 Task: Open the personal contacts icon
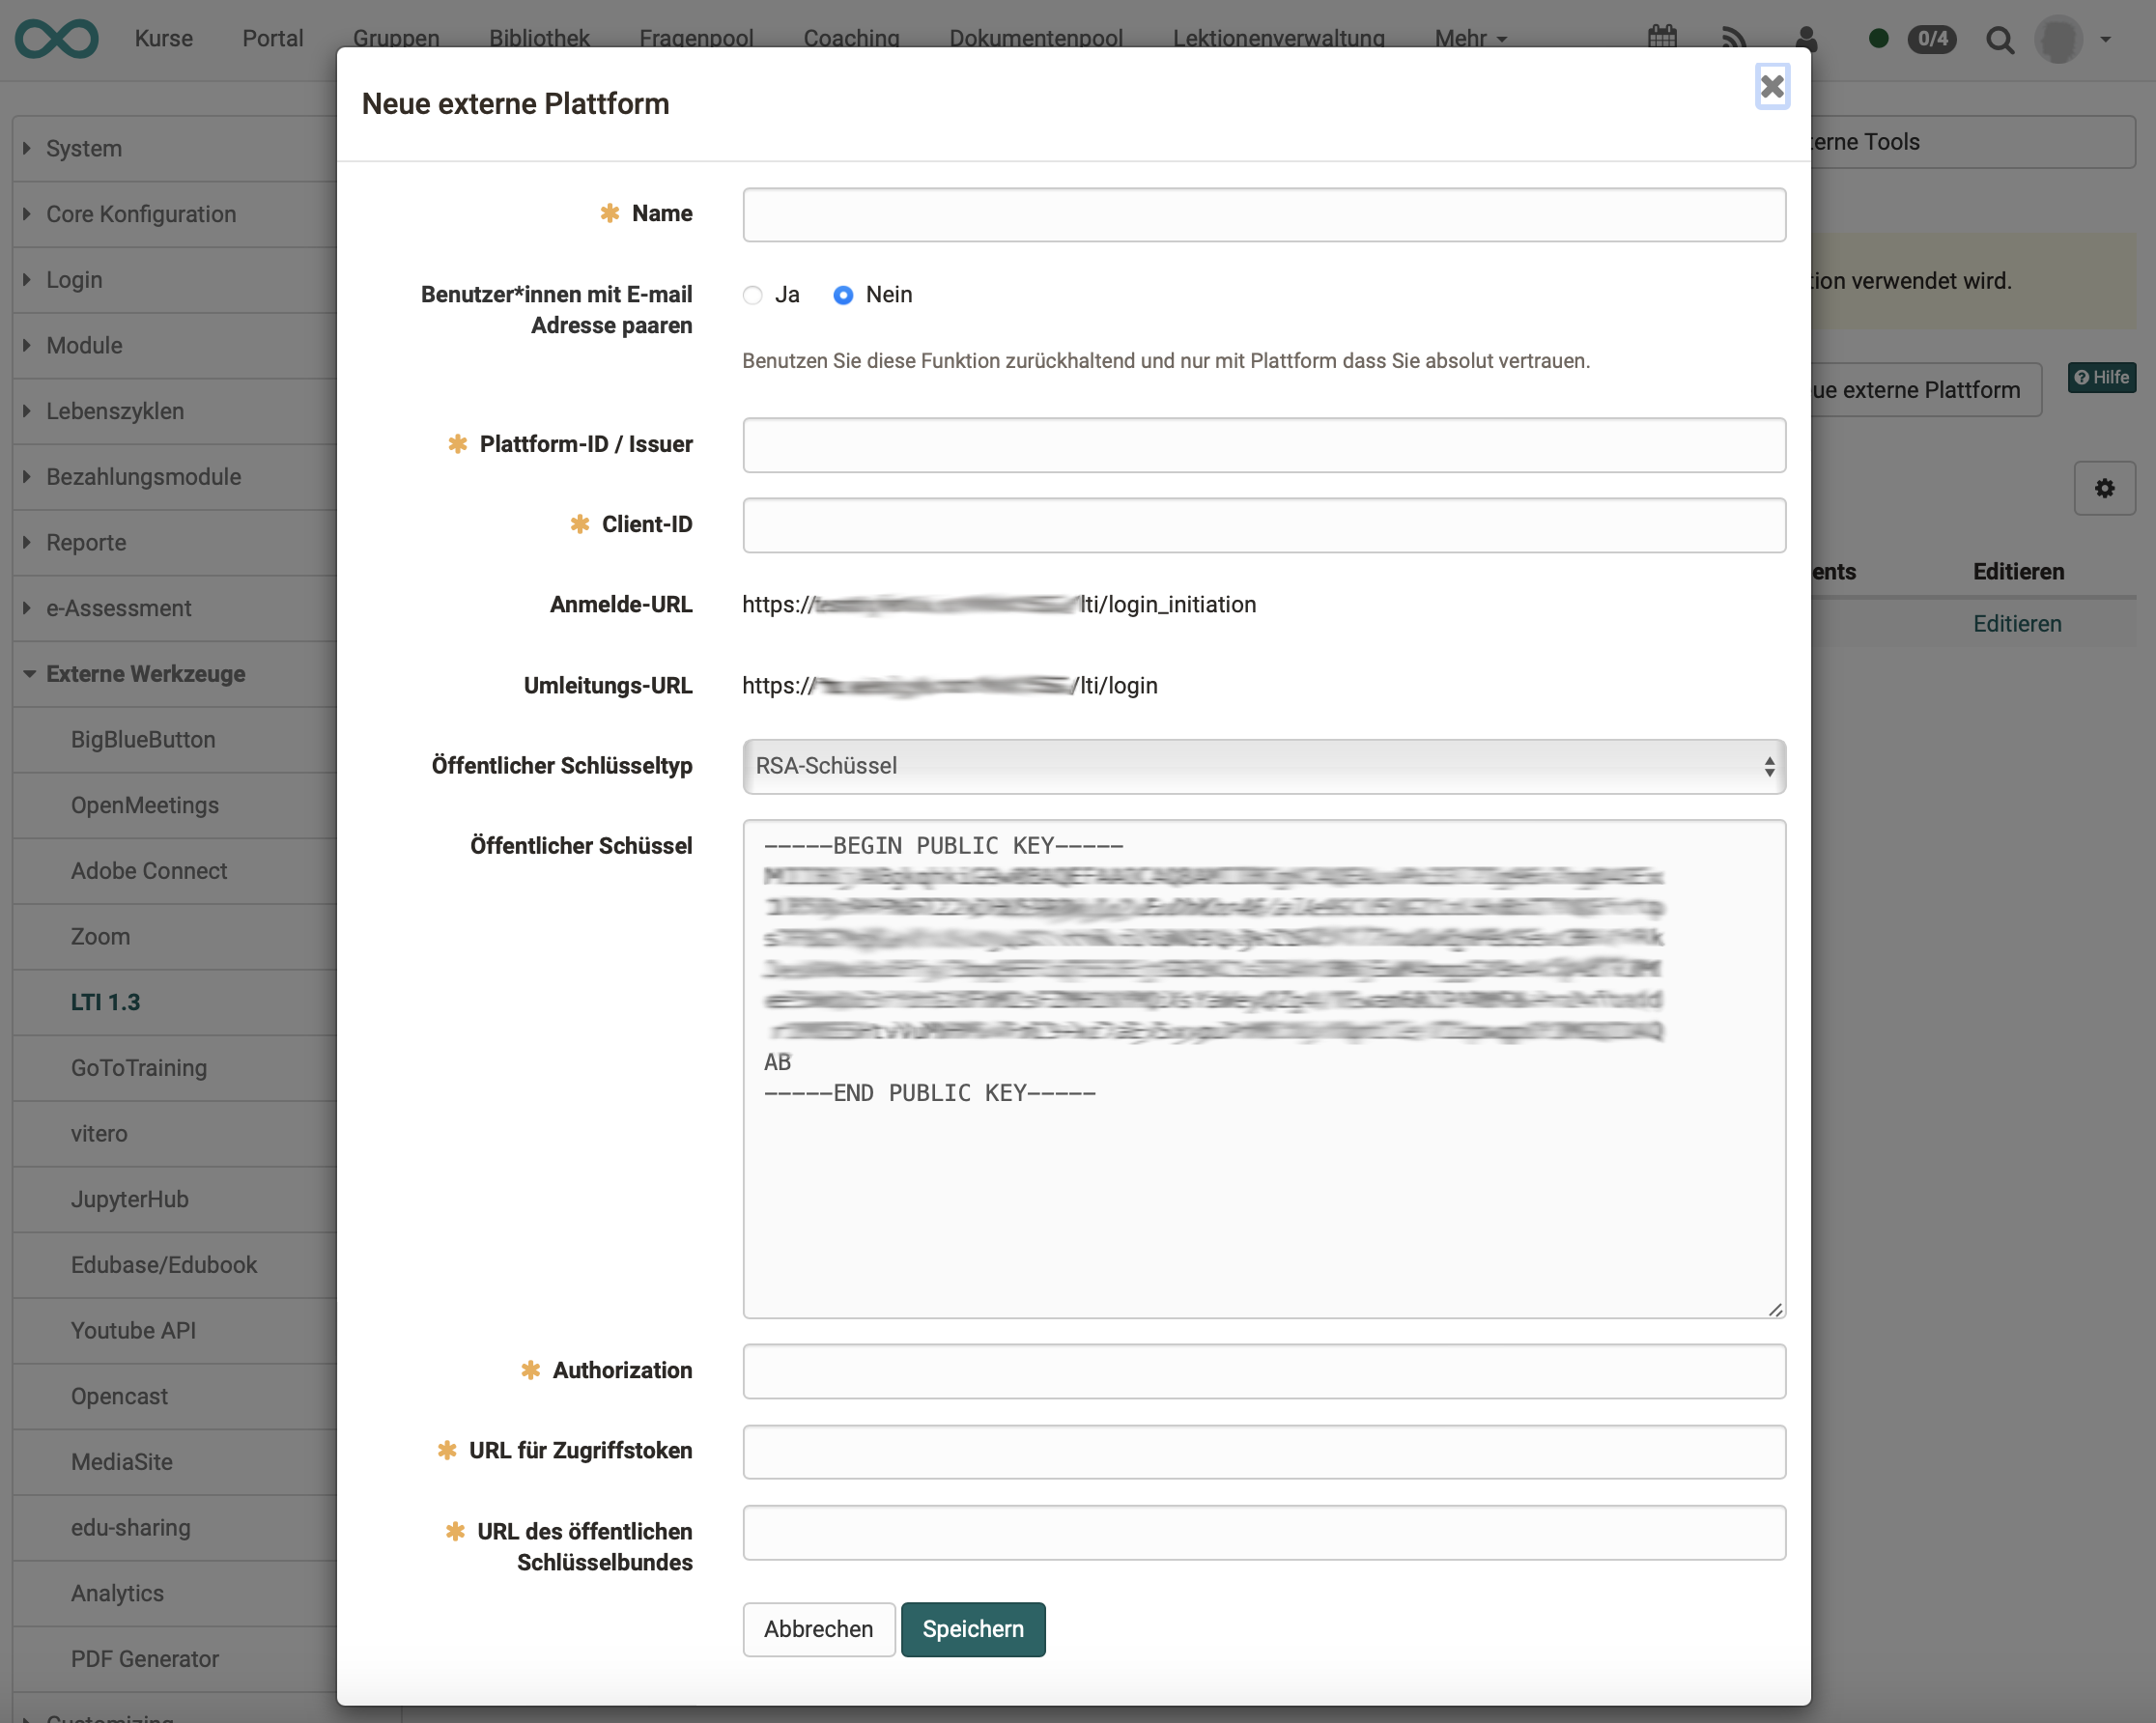click(1806, 40)
